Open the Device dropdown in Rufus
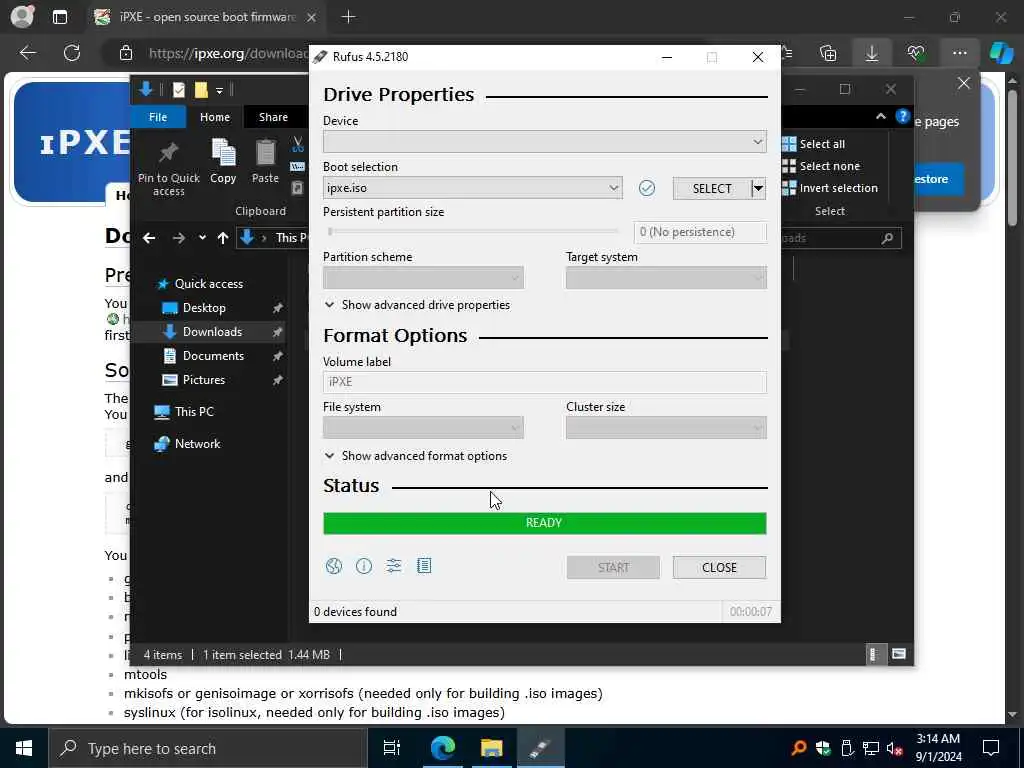1024x768 pixels. 545,142
